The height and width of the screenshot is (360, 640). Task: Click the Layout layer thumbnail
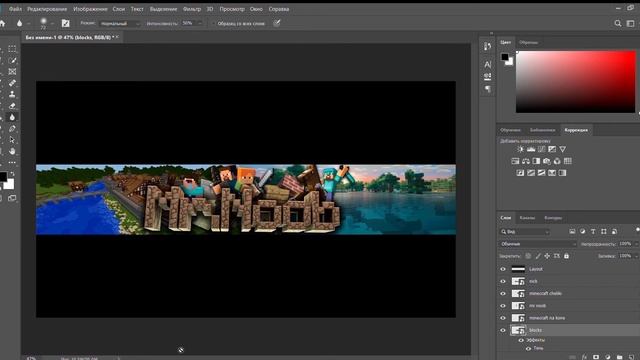click(x=518, y=269)
